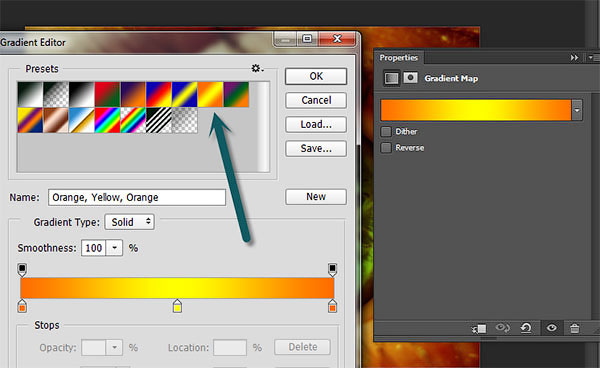This screenshot has height=368, width=600.
Task: Select the mask icon beside Gradient Map
Action: coord(410,78)
